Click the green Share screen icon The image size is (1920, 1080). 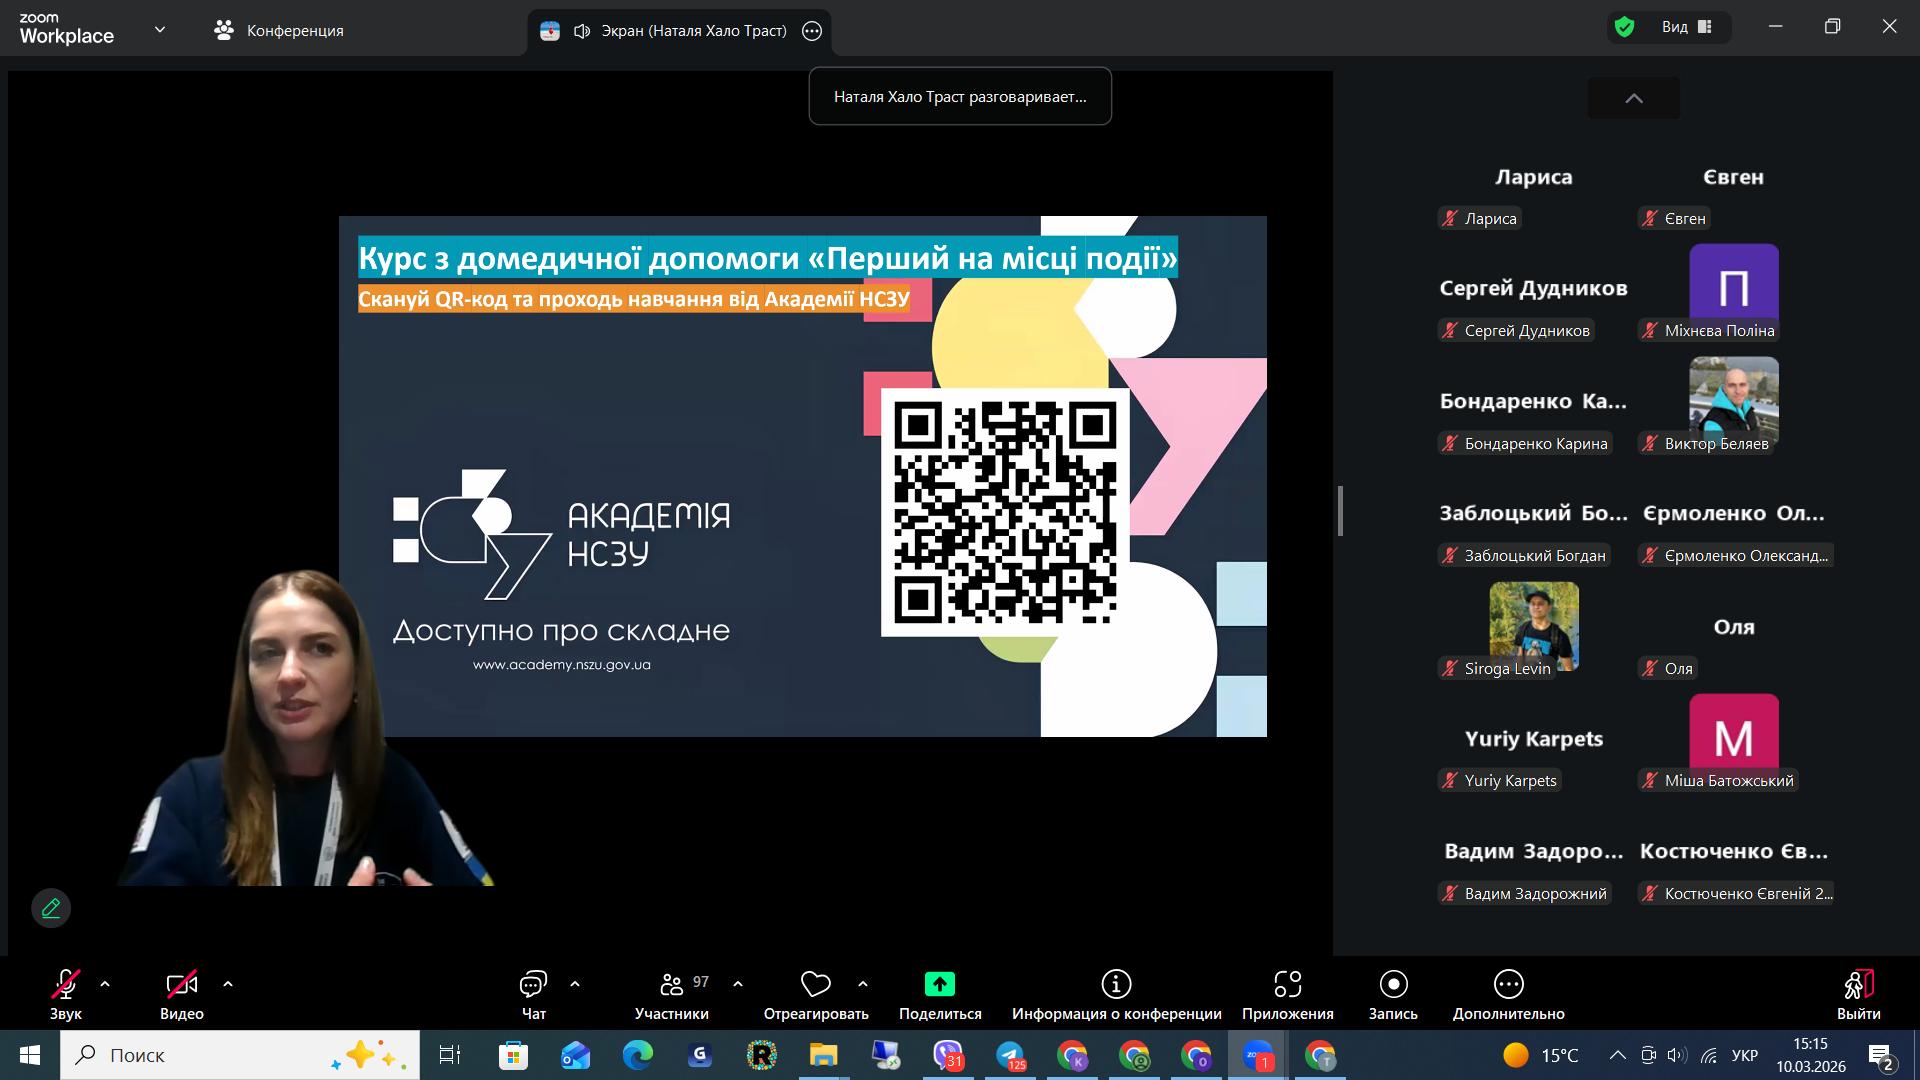point(939,985)
